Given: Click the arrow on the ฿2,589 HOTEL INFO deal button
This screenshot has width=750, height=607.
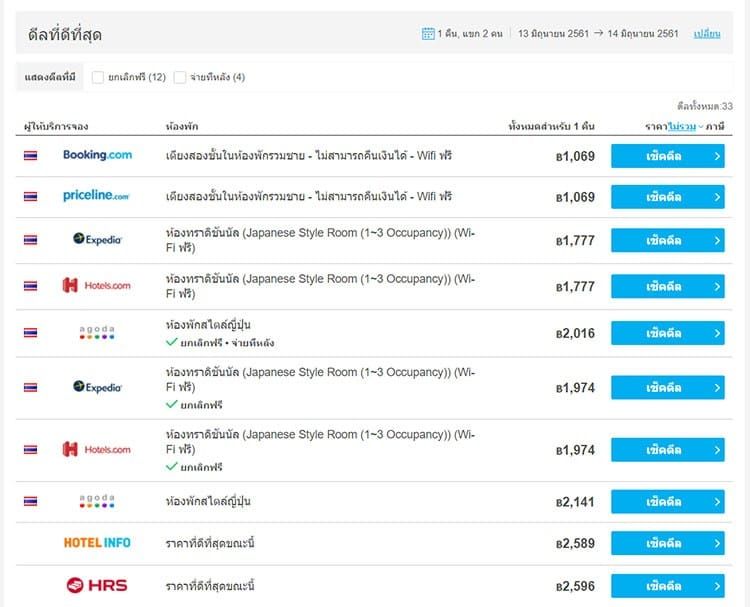Looking at the screenshot, I should (717, 543).
